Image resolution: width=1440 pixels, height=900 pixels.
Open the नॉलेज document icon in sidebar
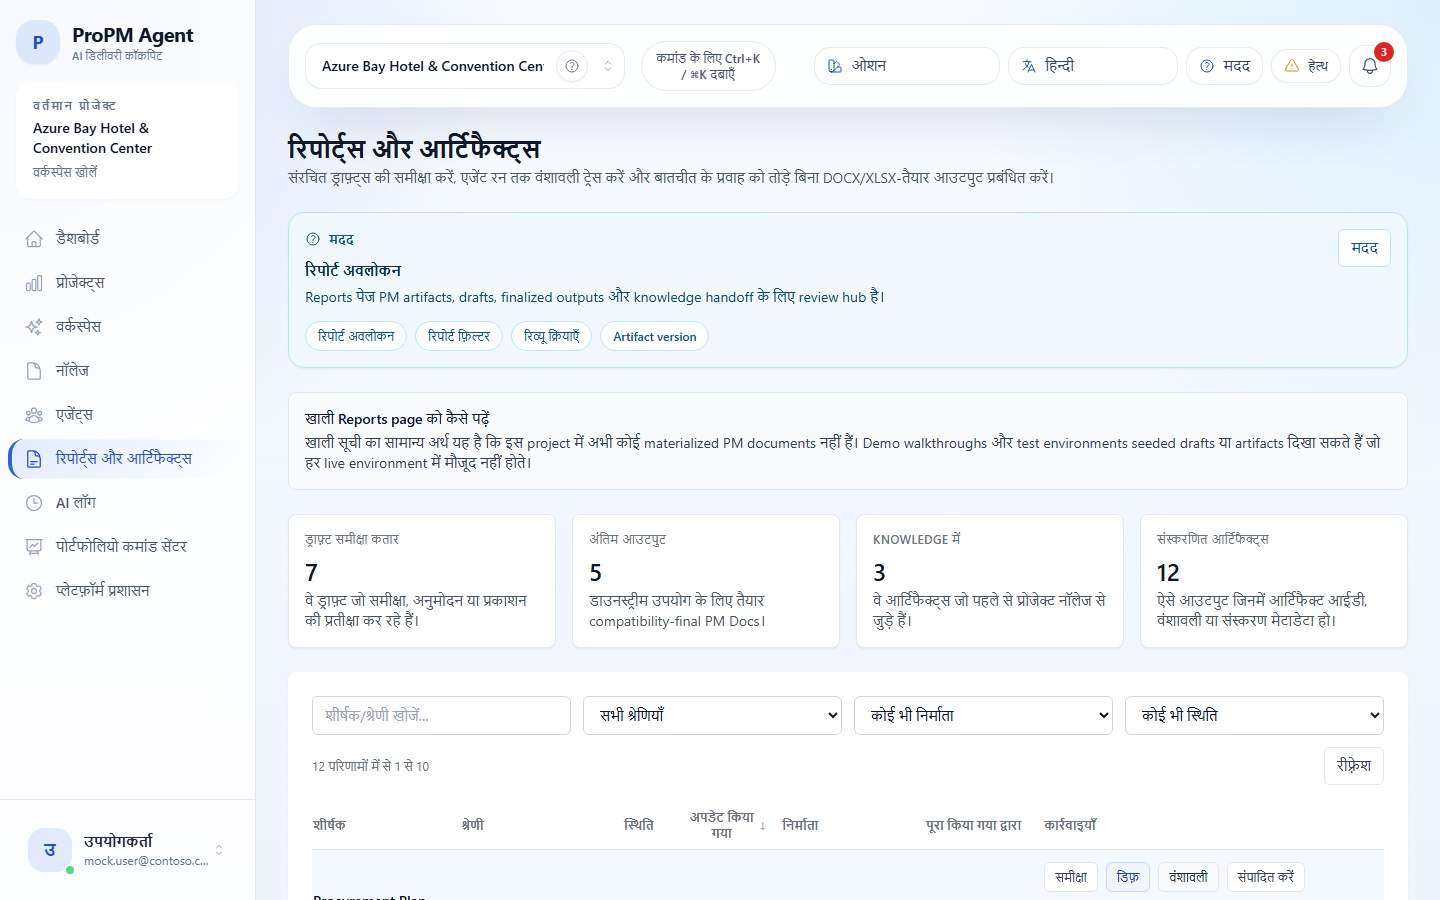point(33,370)
